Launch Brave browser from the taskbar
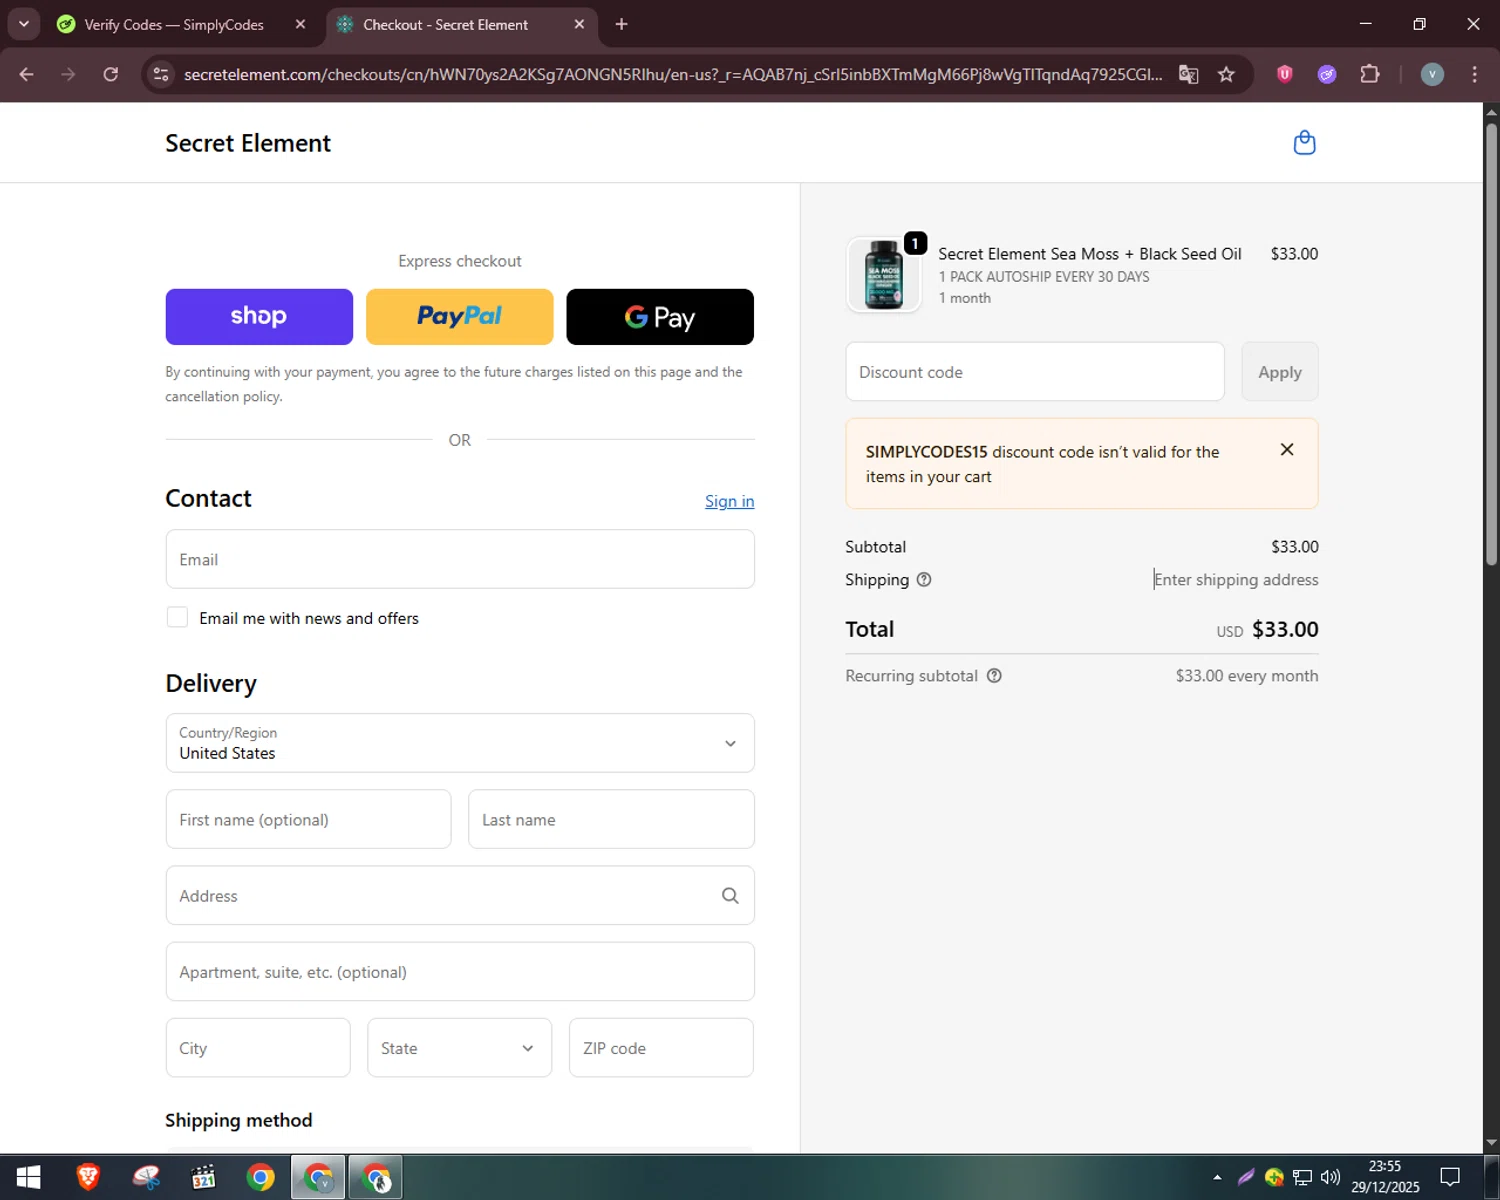The height and width of the screenshot is (1200, 1500). pyautogui.click(x=88, y=1177)
